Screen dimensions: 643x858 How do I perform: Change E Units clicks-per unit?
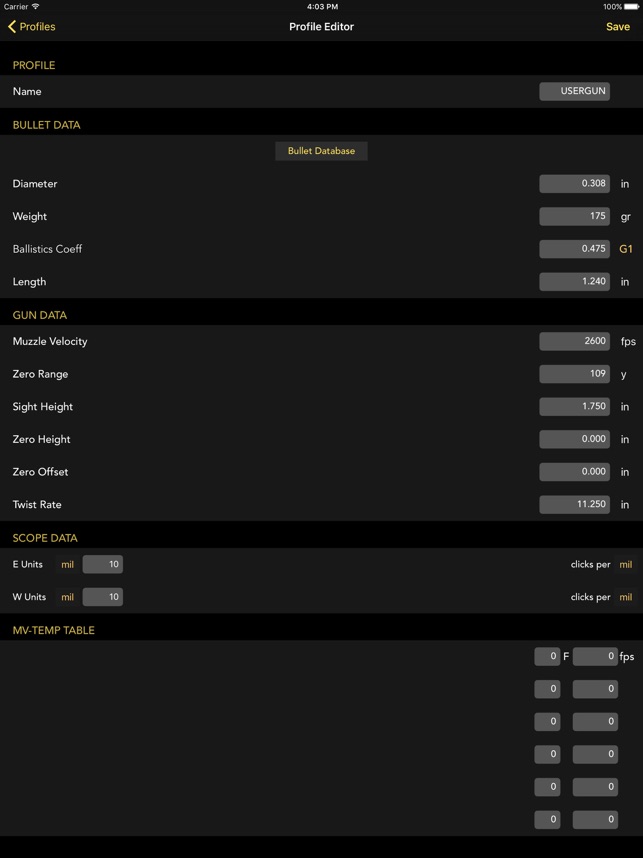(x=626, y=564)
